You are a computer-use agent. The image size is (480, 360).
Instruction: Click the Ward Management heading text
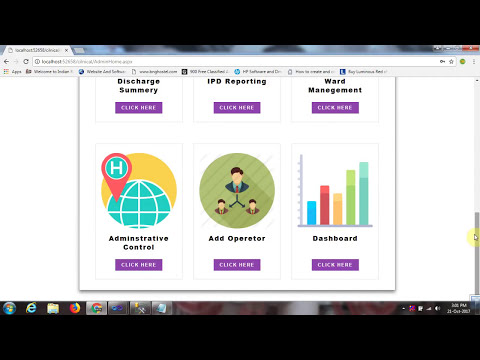pyautogui.click(x=335, y=86)
